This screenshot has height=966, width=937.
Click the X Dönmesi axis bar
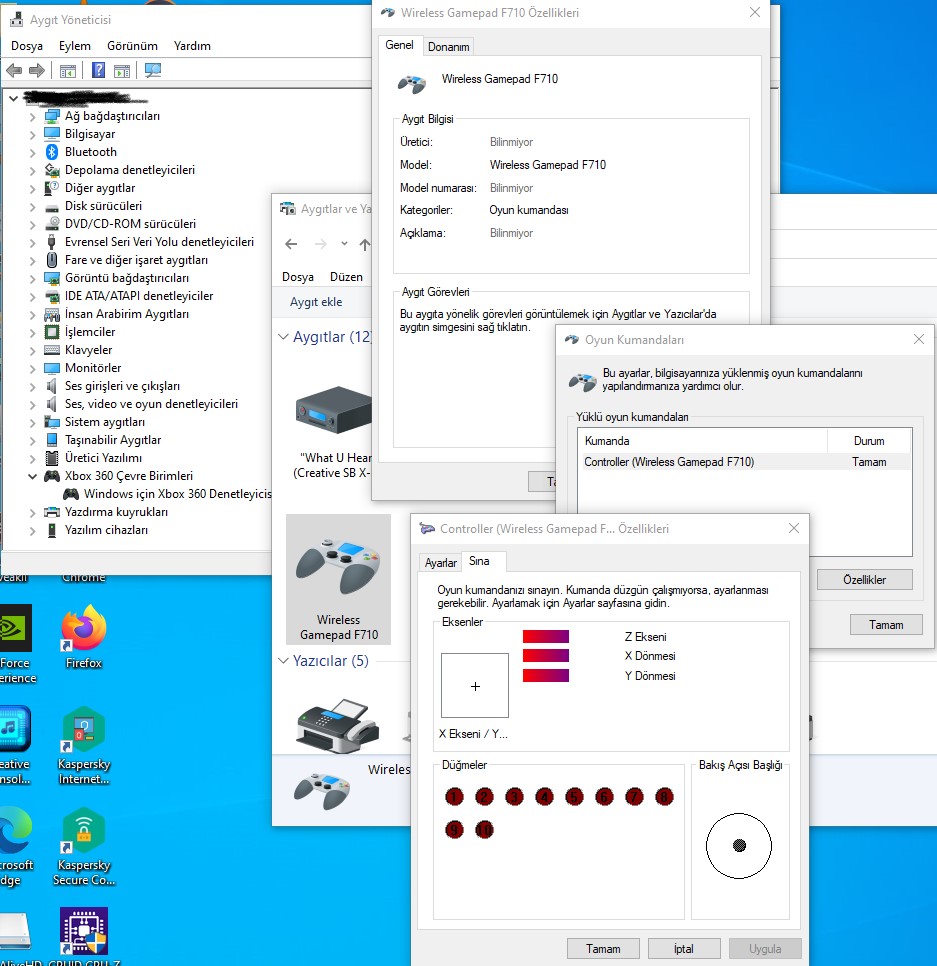[546, 656]
